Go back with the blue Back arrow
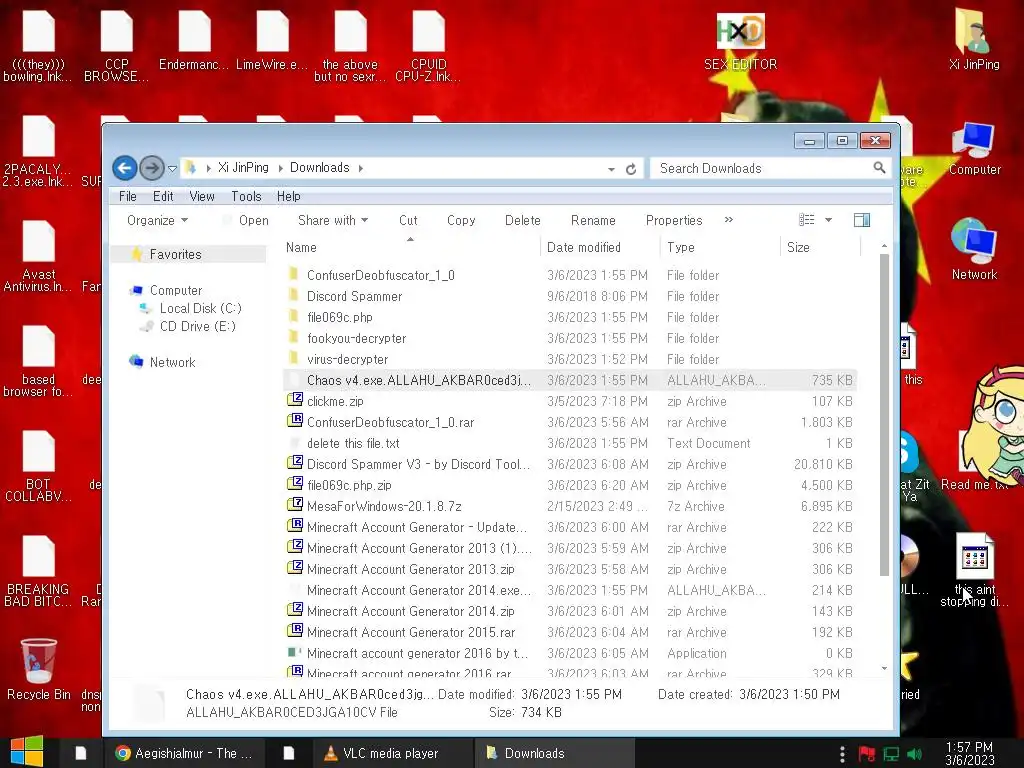 click(125, 168)
